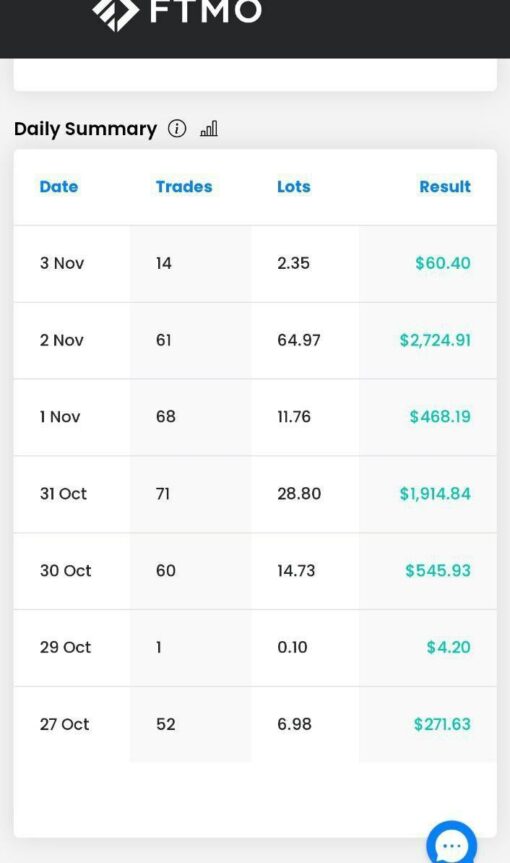This screenshot has width=510, height=863.
Task: Open the live chat bubble
Action: click(x=452, y=843)
